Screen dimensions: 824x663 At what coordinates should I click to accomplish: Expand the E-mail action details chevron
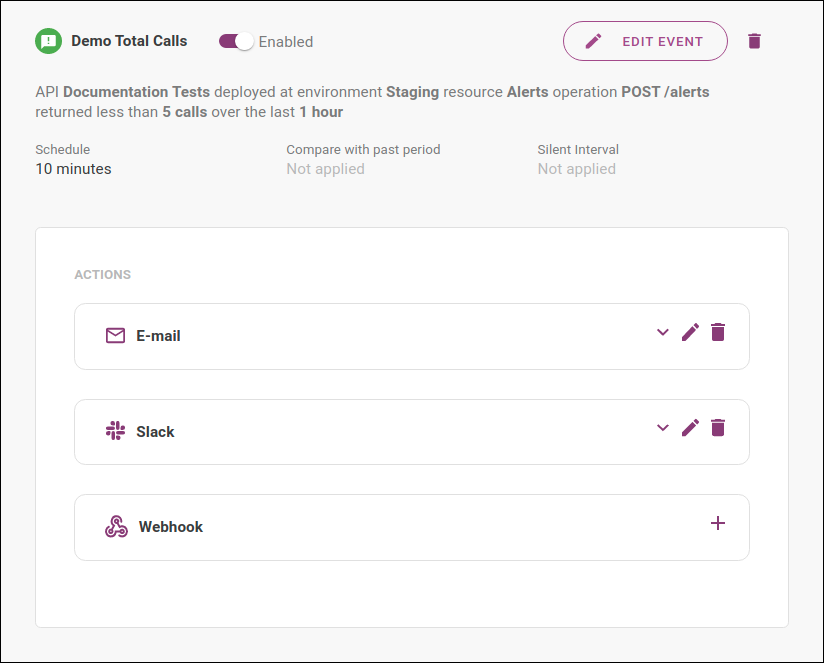pyautogui.click(x=662, y=332)
